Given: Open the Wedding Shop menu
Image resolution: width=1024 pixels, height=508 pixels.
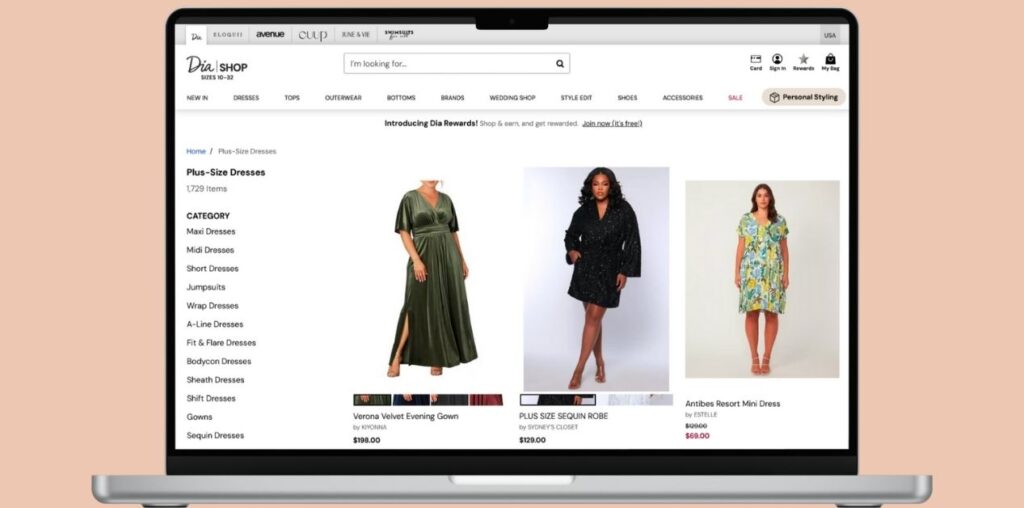Looking at the screenshot, I should point(512,98).
